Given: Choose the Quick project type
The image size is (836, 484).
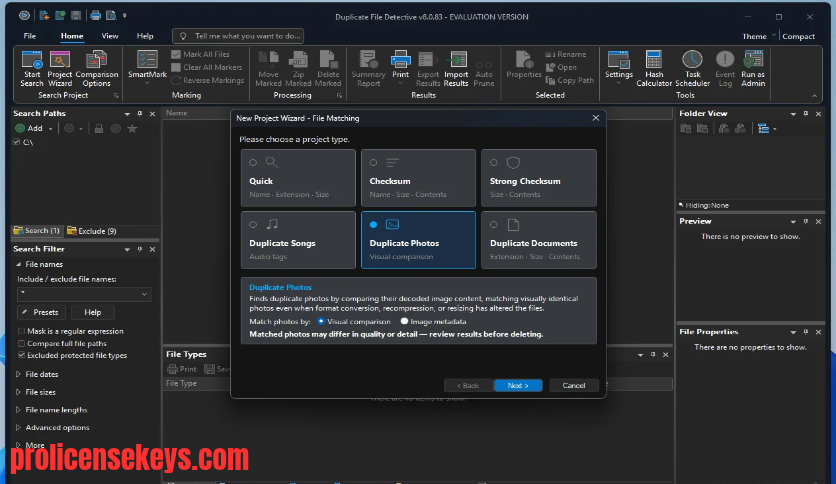Looking at the screenshot, I should click(298, 178).
